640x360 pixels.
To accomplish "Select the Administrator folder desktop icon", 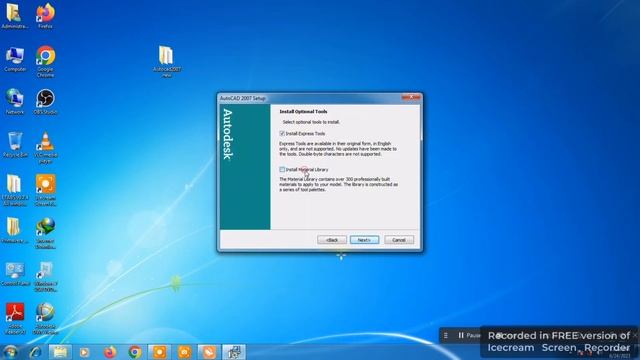I will point(15,16).
